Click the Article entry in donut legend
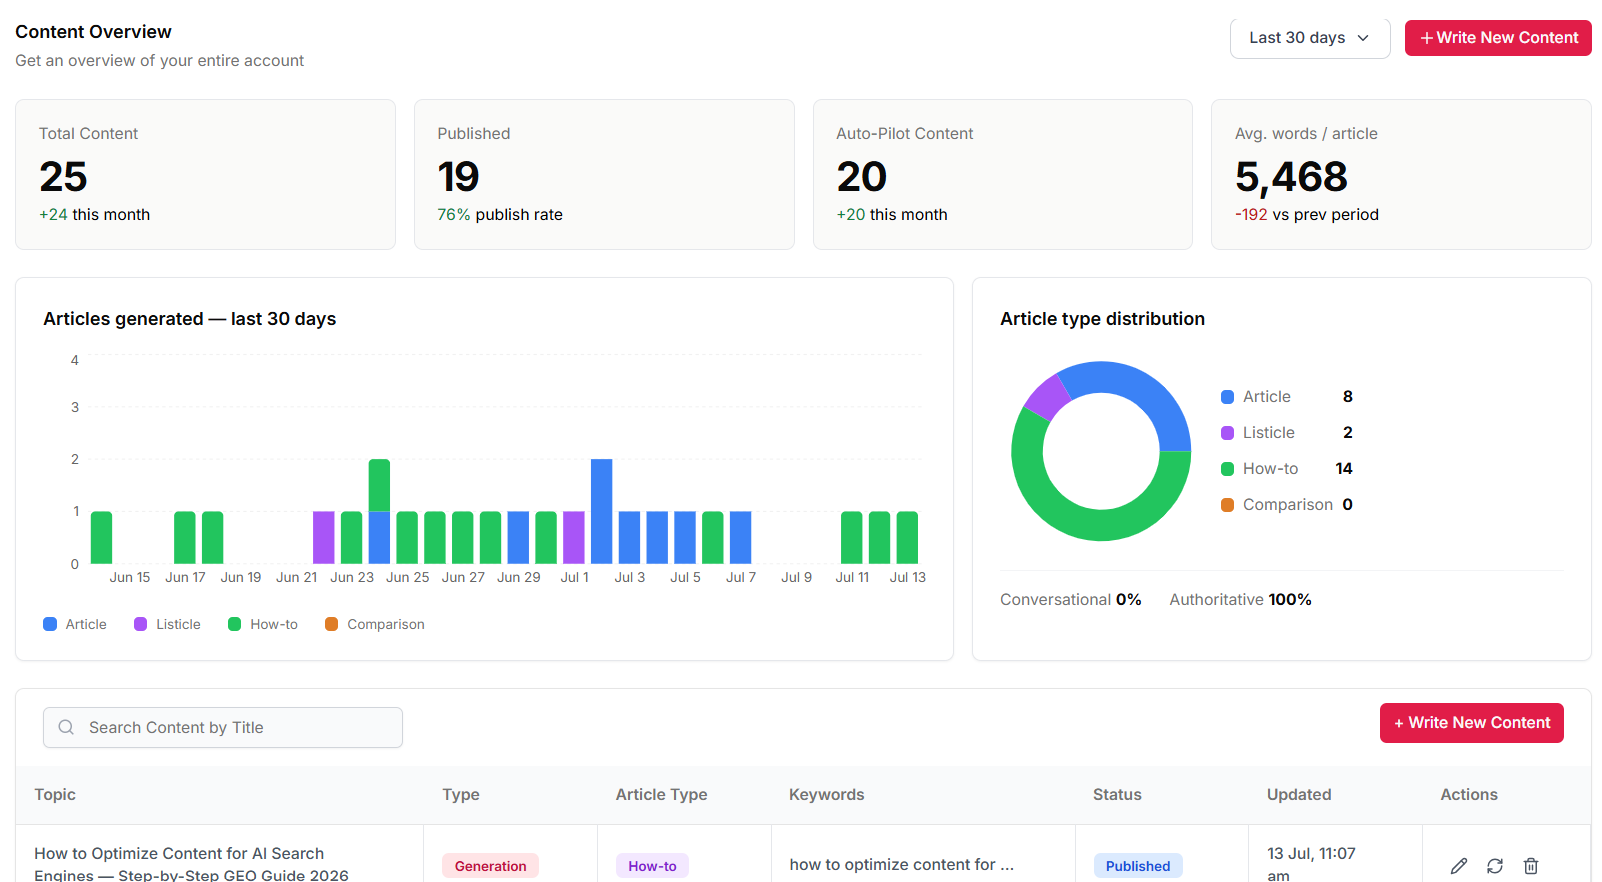 click(1287, 397)
